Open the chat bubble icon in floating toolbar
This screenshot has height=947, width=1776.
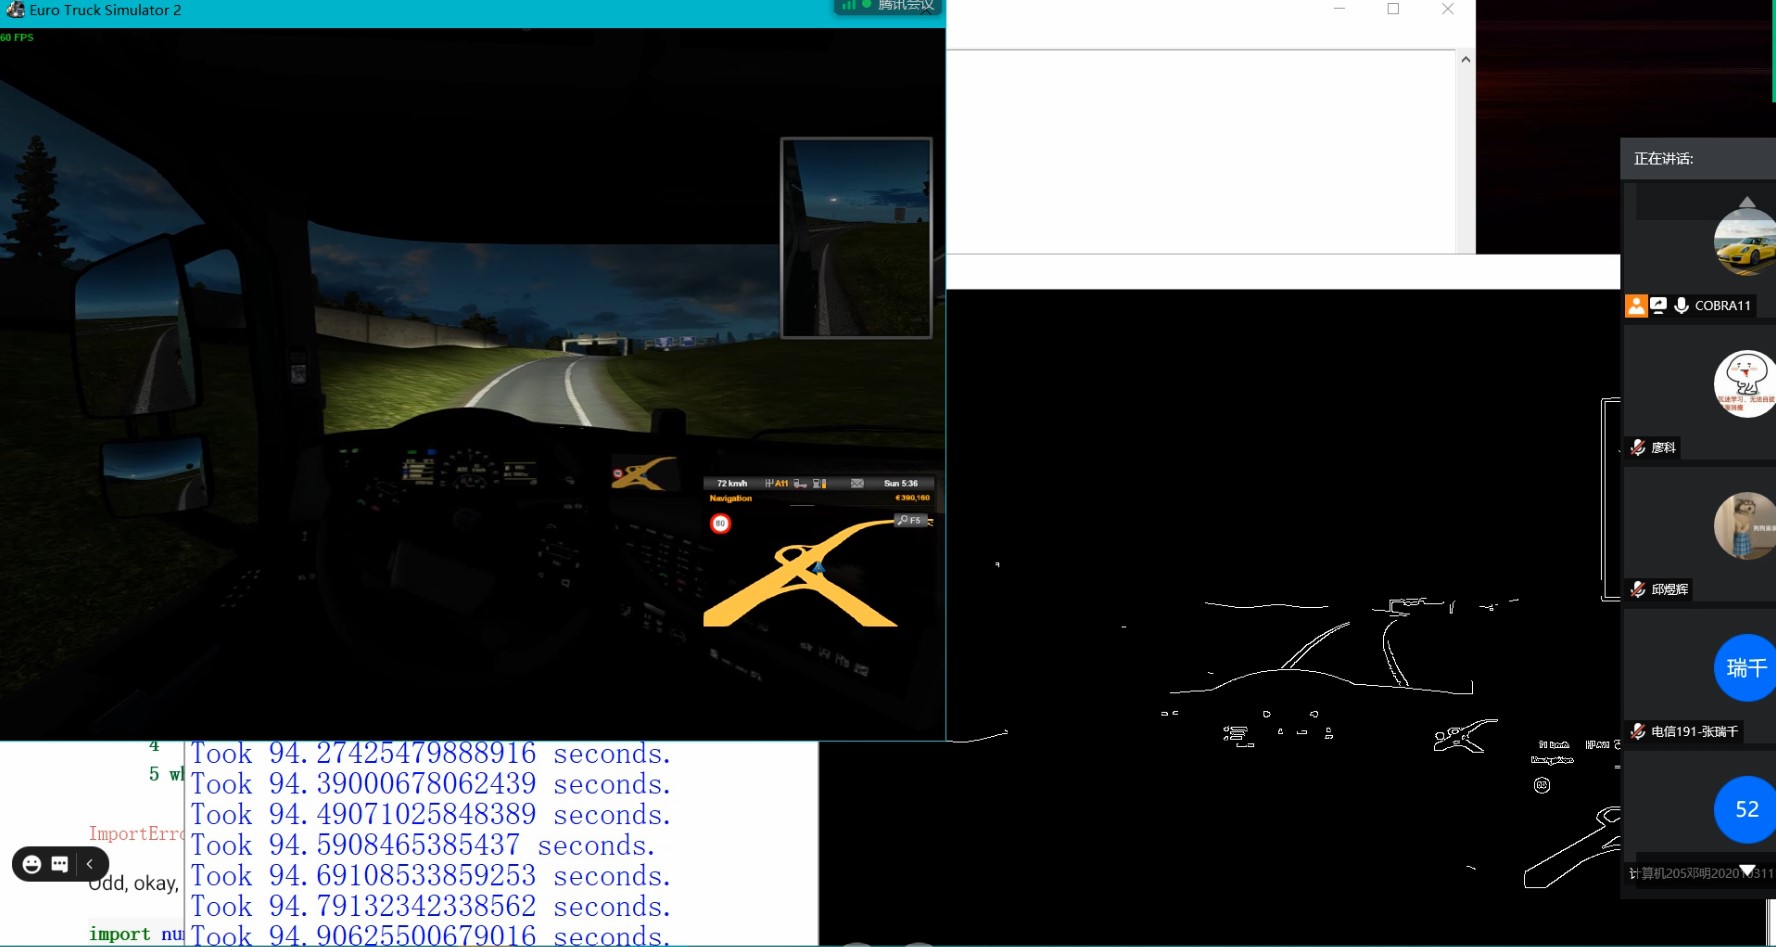60,864
